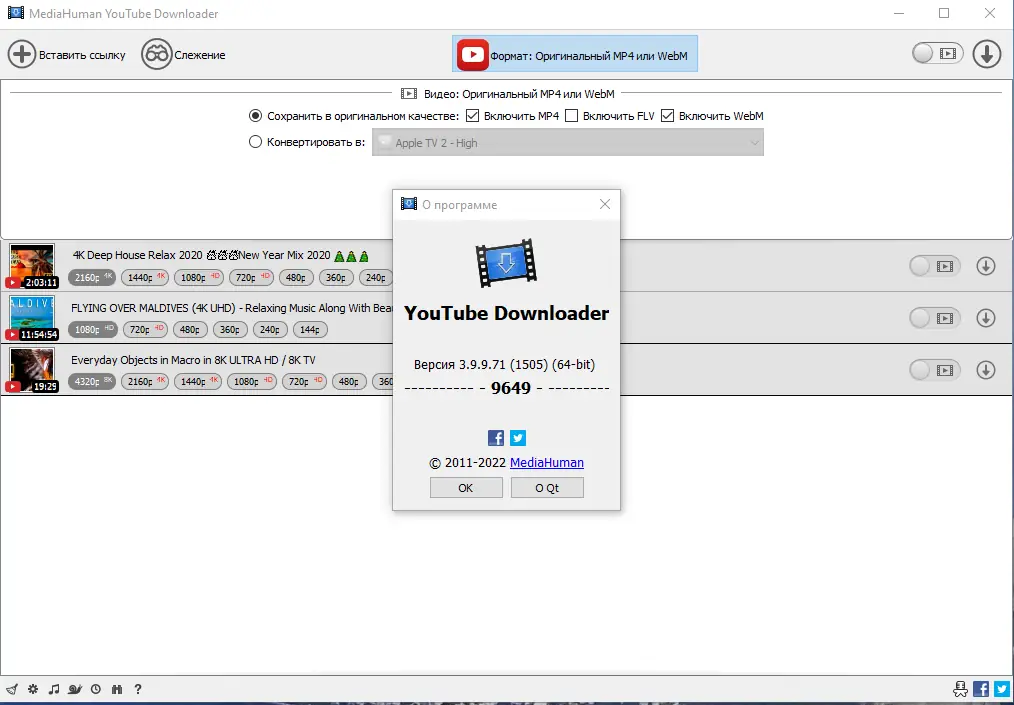Toggle the snail speed-limit icon
Screen dimensions: 1014x705
coord(75,689)
